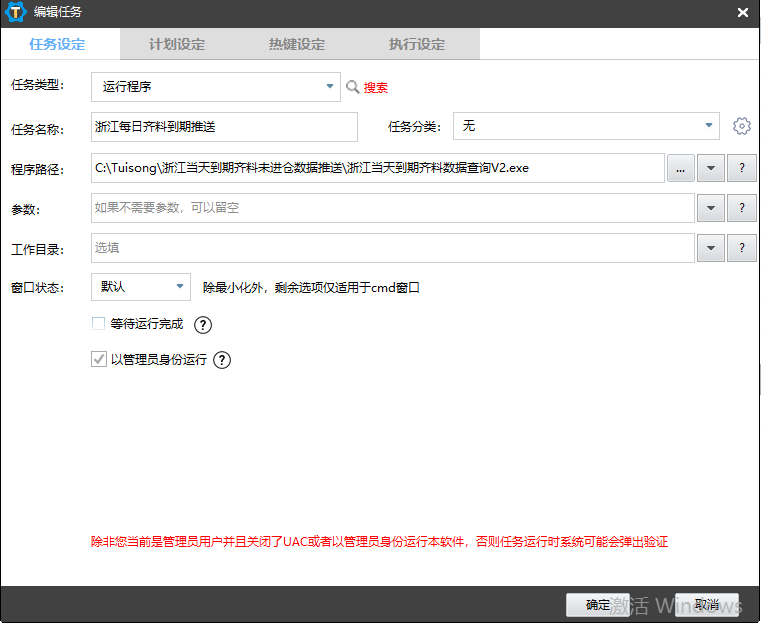This screenshot has height=623, width=761.
Task: Browse for program path with ellipsis button
Action: pyautogui.click(x=680, y=168)
